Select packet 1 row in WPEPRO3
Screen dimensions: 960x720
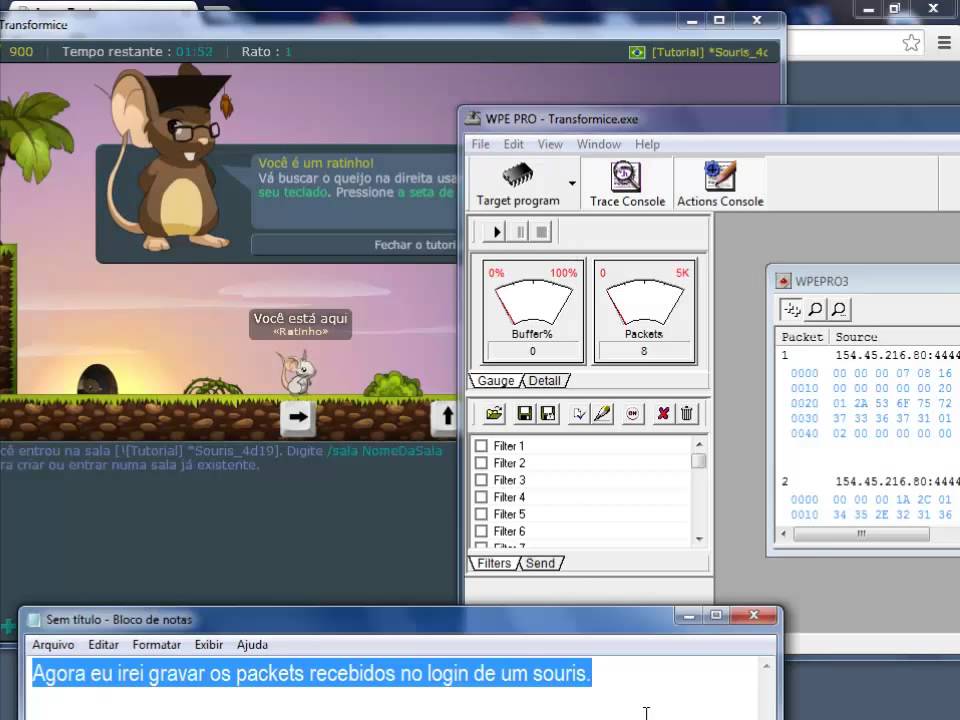click(869, 356)
